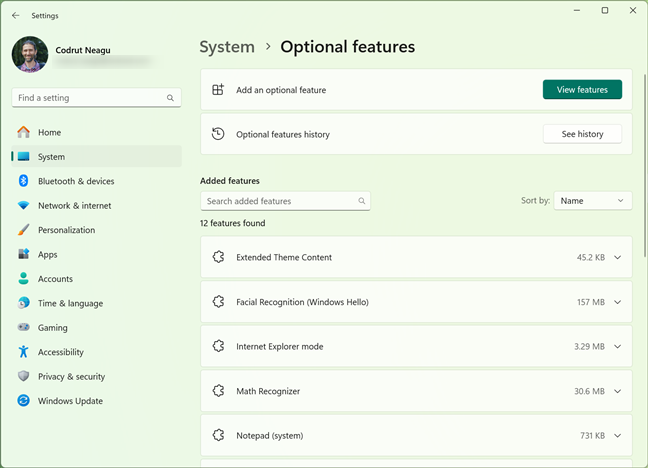Click the 731 KB size value
The width and height of the screenshot is (648, 468).
click(x=592, y=435)
